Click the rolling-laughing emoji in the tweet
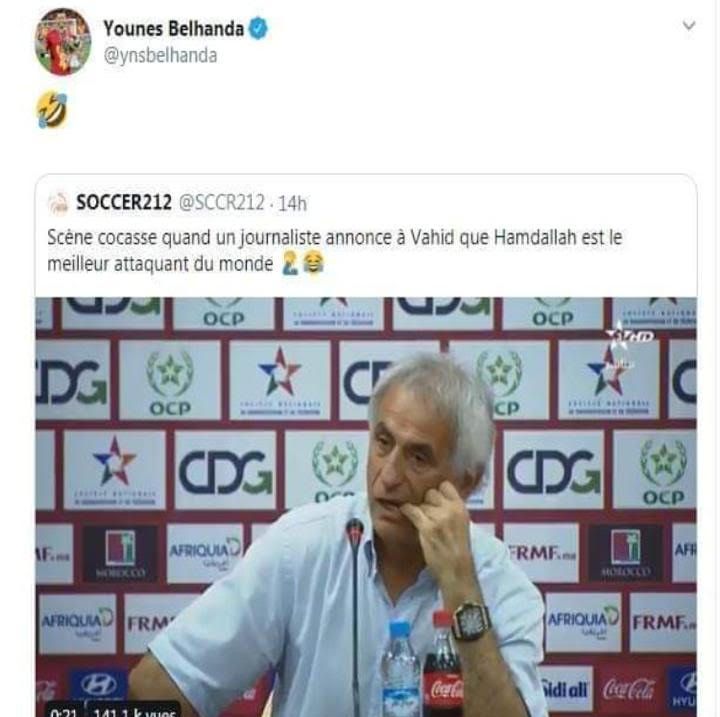720x717 pixels. click(52, 109)
